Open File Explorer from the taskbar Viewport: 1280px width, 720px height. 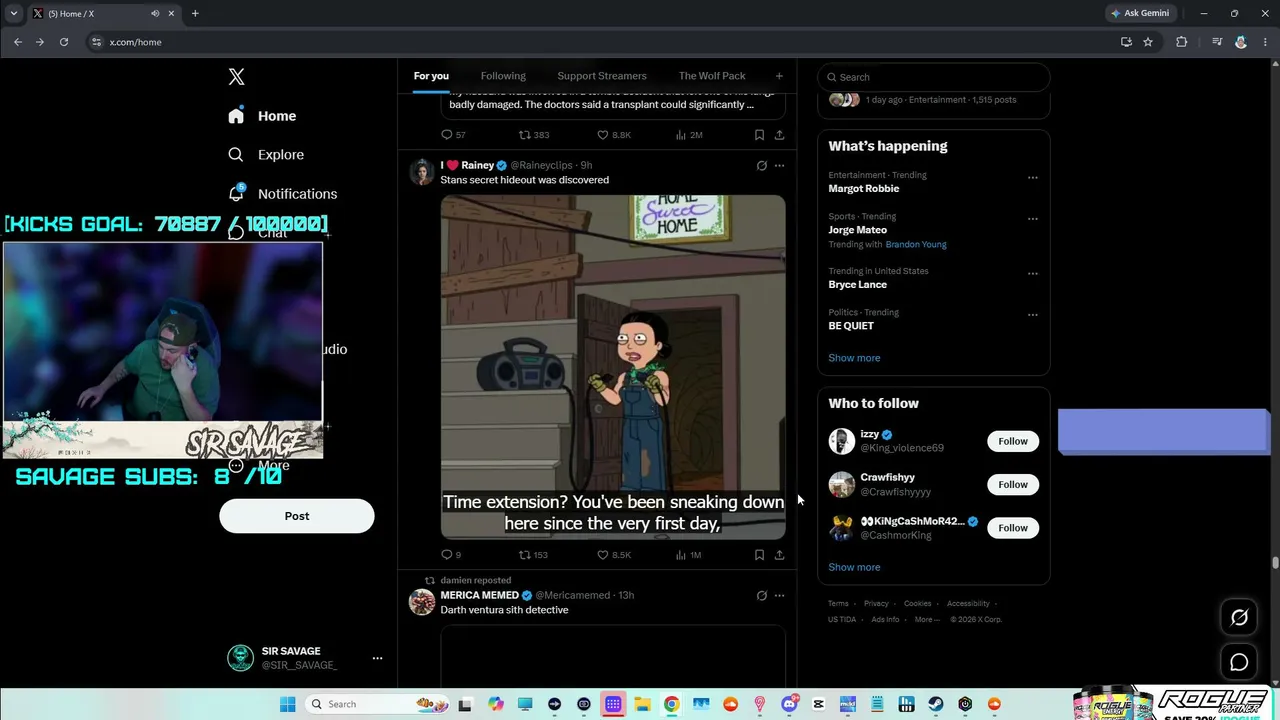[642, 704]
